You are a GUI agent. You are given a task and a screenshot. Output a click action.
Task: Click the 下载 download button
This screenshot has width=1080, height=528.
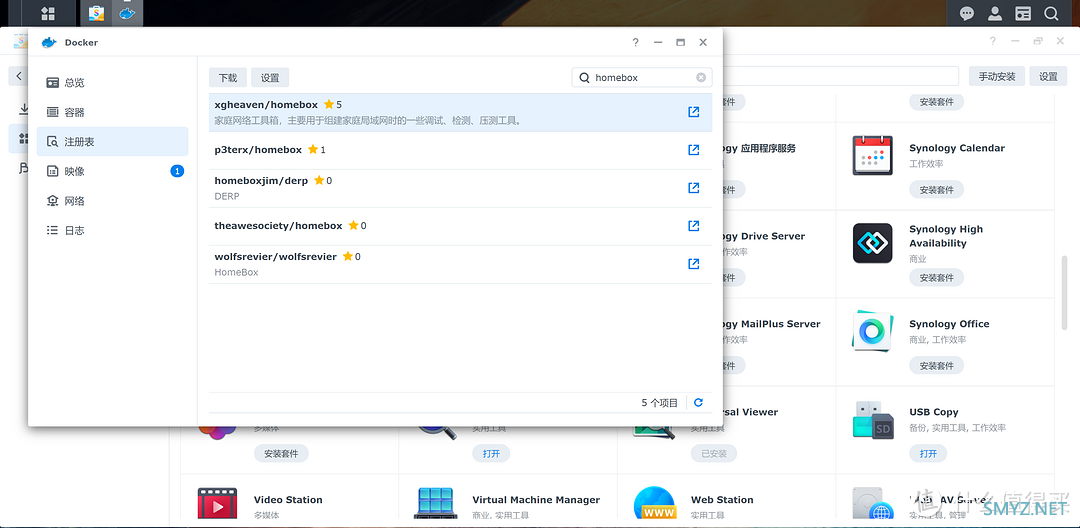coord(228,78)
